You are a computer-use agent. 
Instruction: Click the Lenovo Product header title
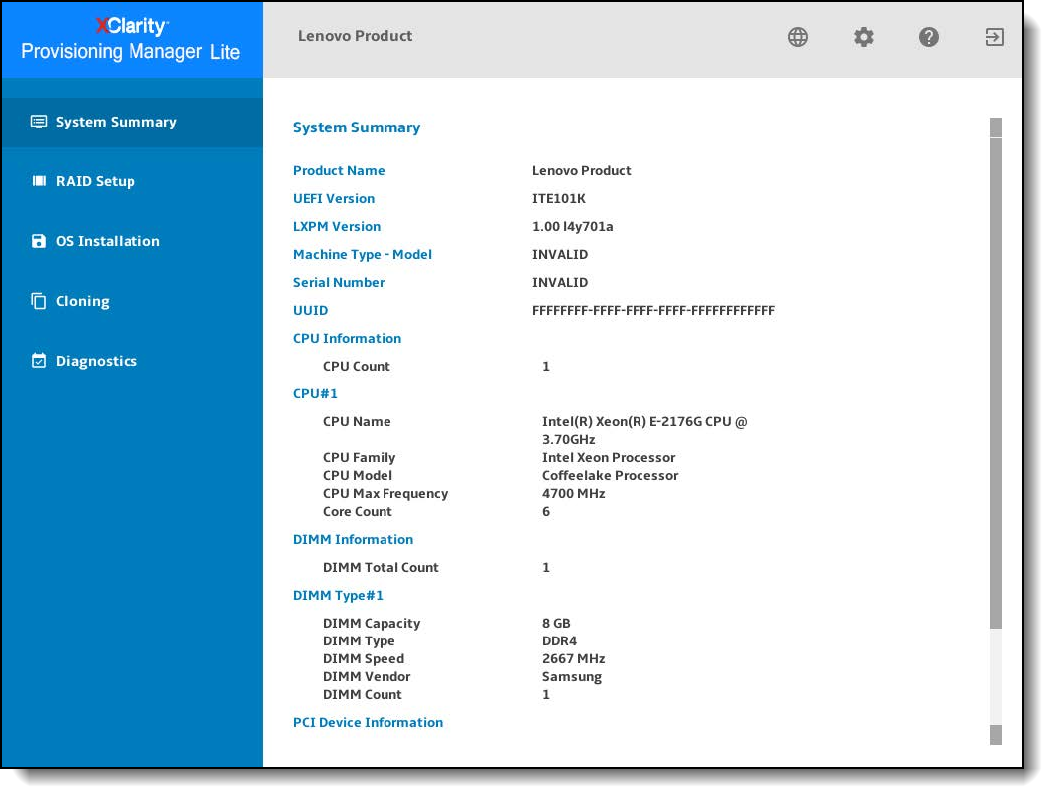(x=355, y=36)
